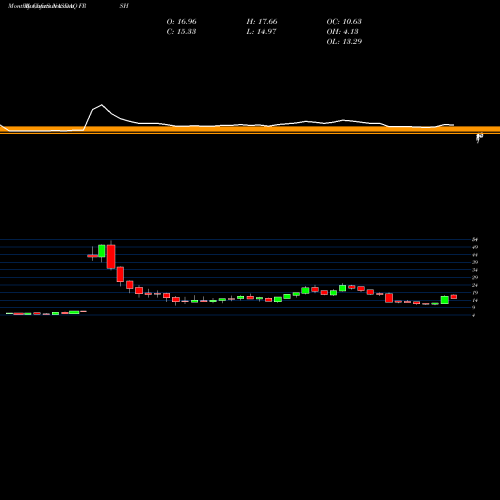The height and width of the screenshot is (500, 500).
Task: Click the 14 price axis label
Action: pos(475,300)
